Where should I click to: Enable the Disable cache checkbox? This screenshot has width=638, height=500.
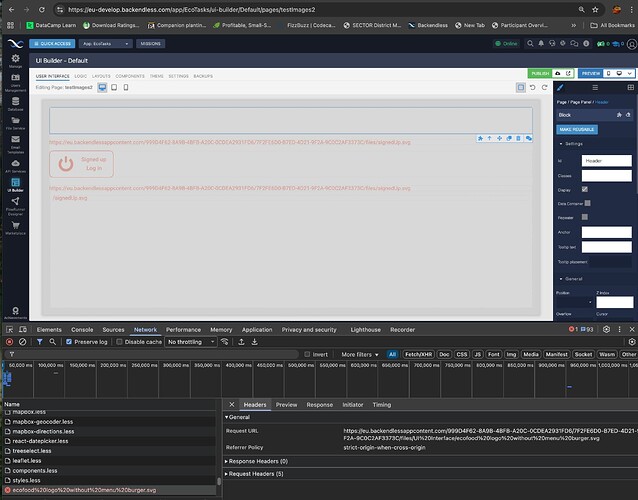(118, 342)
